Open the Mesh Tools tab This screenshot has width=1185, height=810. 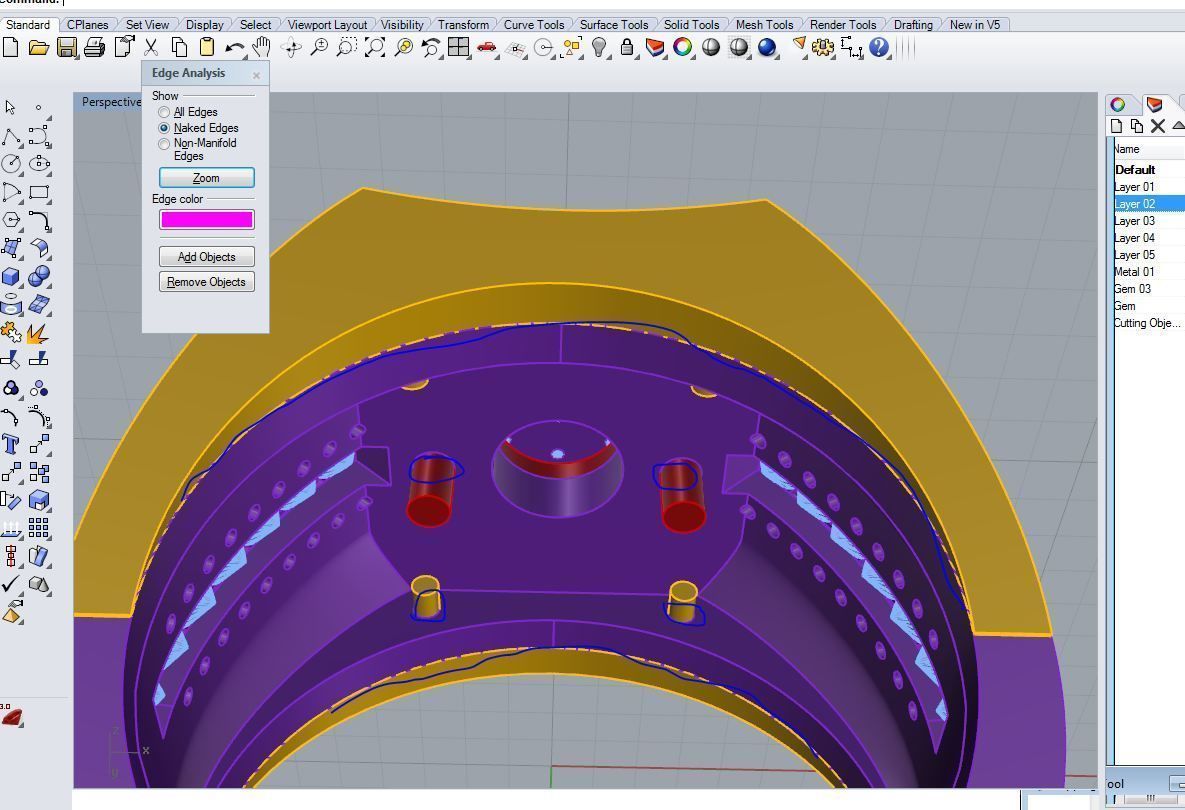pyautogui.click(x=764, y=25)
